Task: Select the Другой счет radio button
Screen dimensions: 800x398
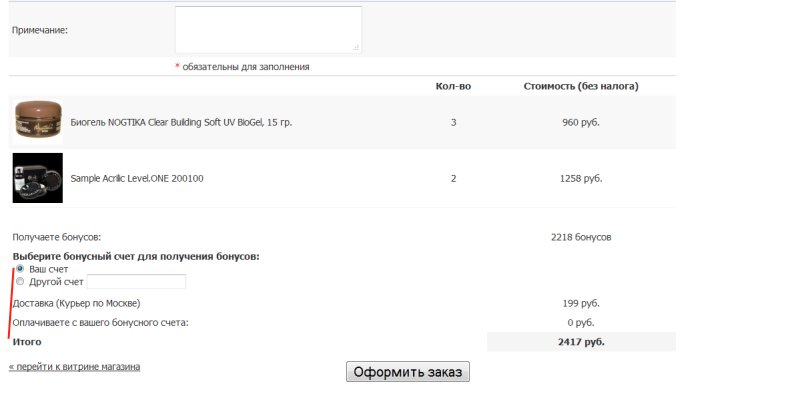Action: [x=20, y=281]
